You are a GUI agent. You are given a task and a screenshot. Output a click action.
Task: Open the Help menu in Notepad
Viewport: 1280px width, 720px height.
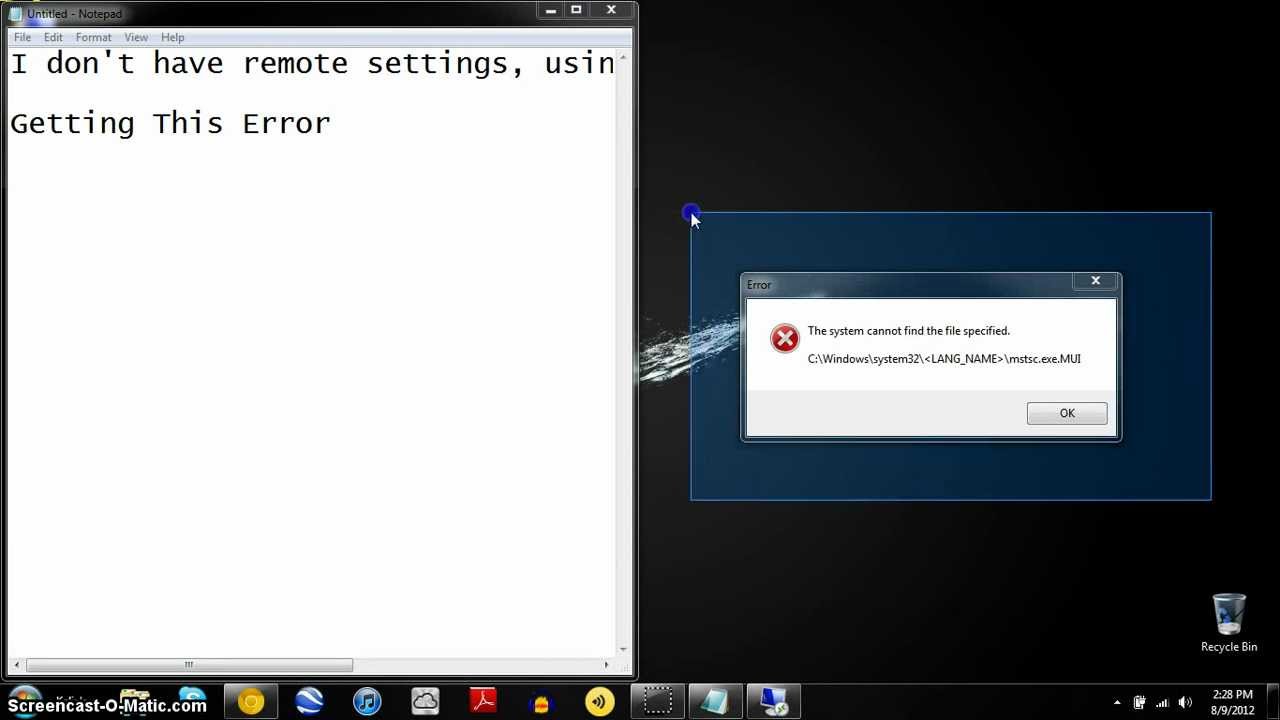(x=172, y=38)
